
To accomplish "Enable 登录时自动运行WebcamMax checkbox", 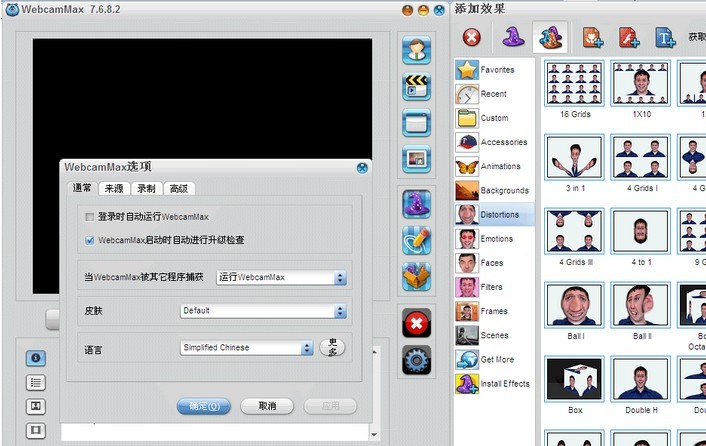I will (x=90, y=217).
